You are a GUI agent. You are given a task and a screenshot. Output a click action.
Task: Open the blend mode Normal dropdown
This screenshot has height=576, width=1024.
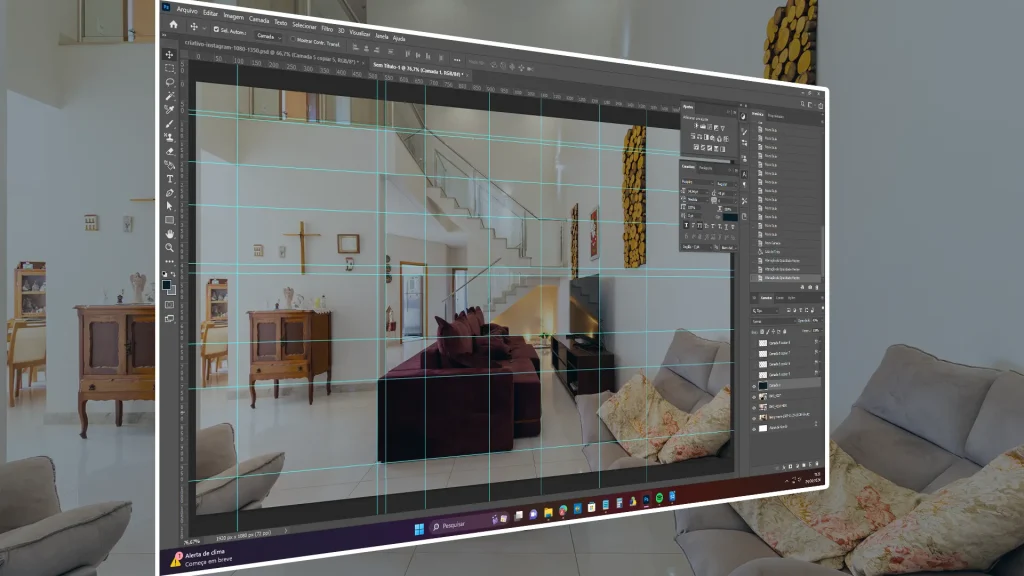(x=773, y=321)
